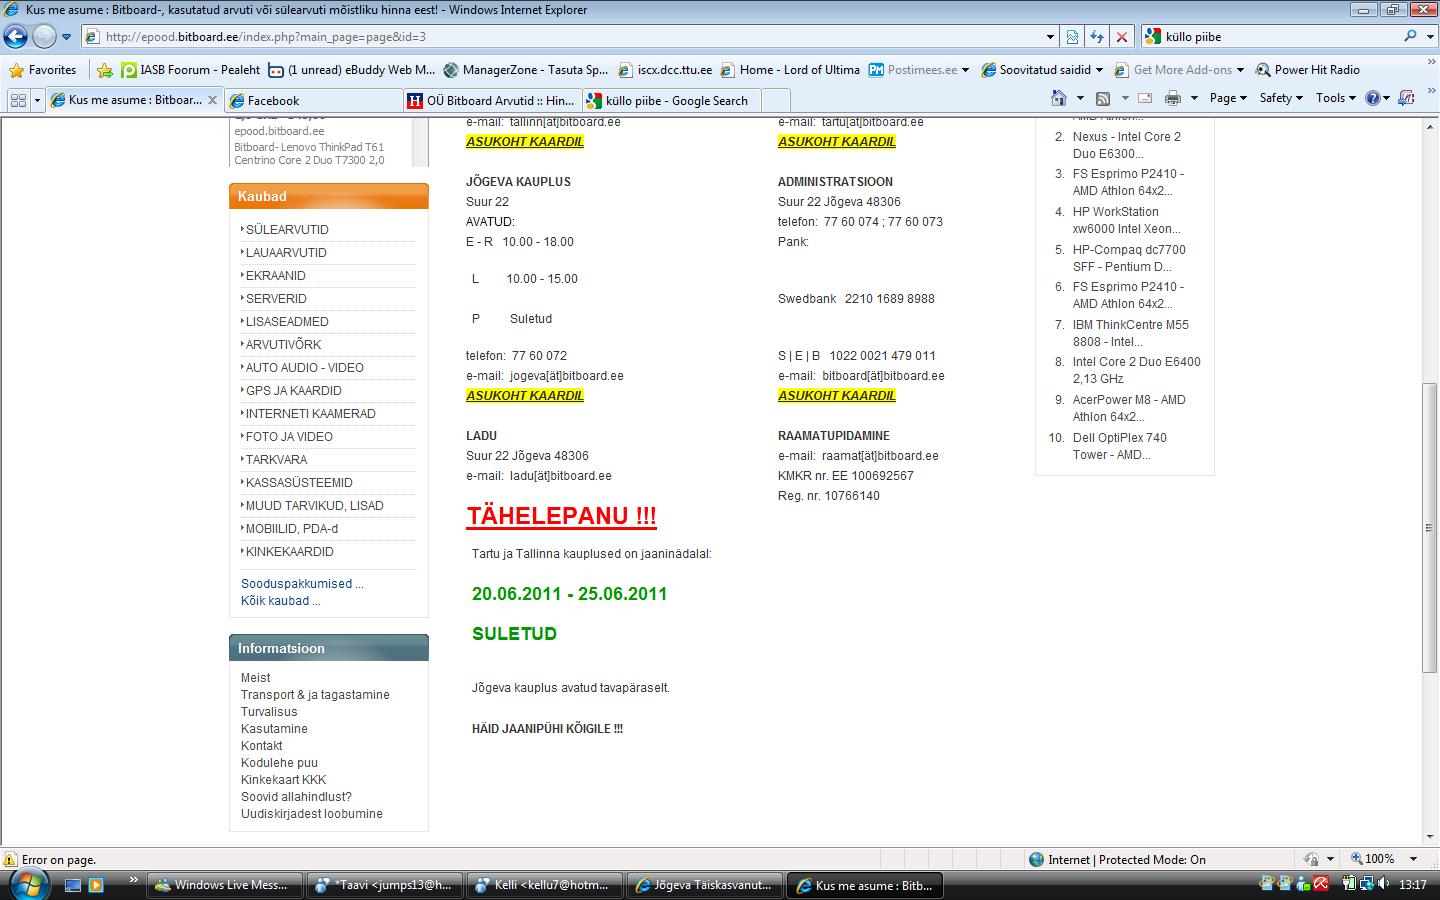Open Quick Tabs grid view icon
This screenshot has width=1440, height=900.
17,100
